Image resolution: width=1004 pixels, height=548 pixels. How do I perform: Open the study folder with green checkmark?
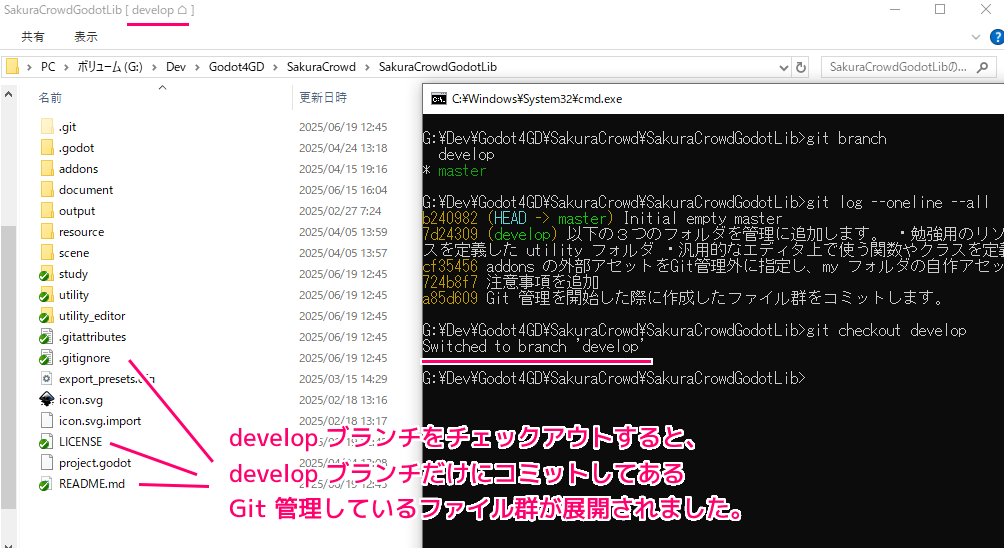pyautogui.click(x=73, y=274)
